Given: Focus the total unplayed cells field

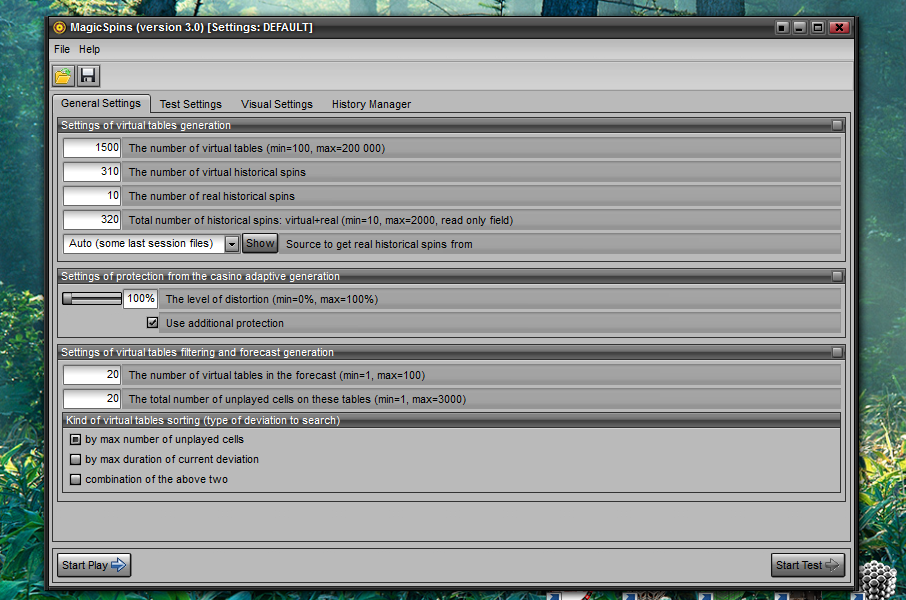Looking at the screenshot, I should coord(92,399).
